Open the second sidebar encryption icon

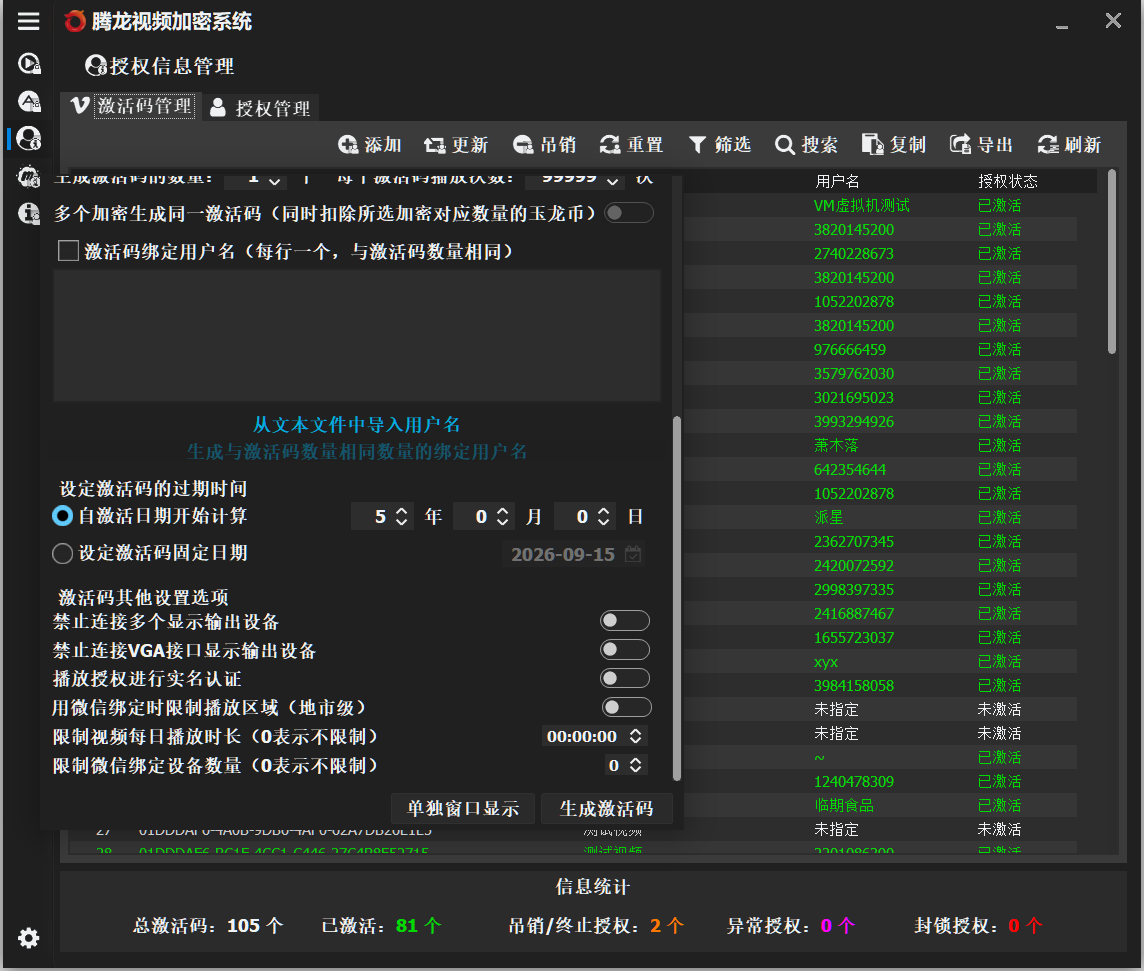[x=28, y=101]
